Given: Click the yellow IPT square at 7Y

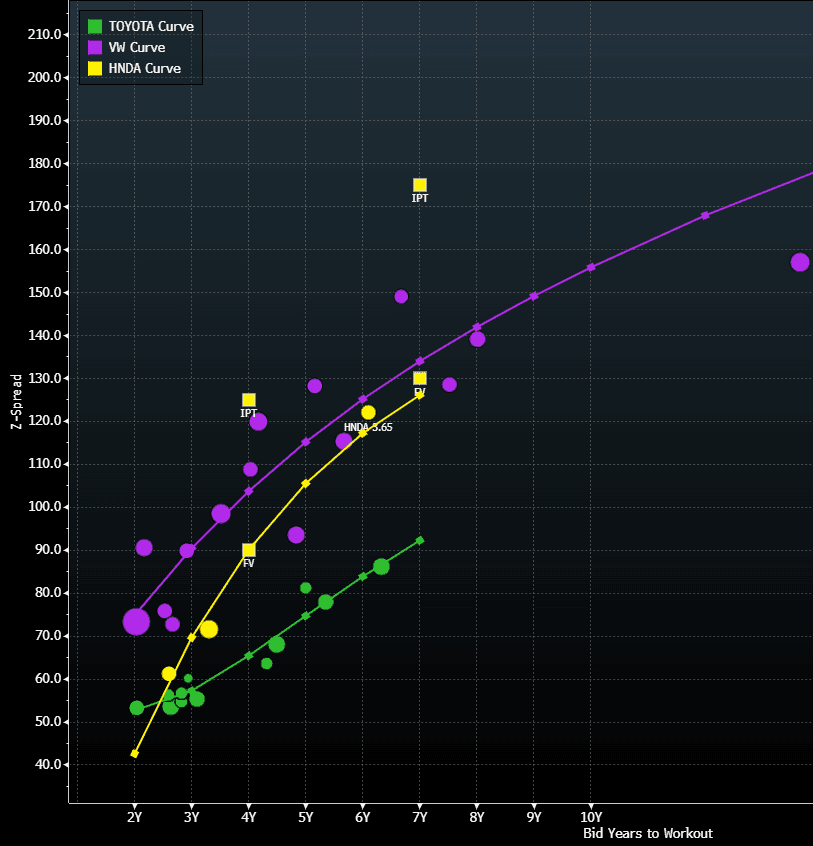Looking at the screenshot, I should tap(420, 185).
